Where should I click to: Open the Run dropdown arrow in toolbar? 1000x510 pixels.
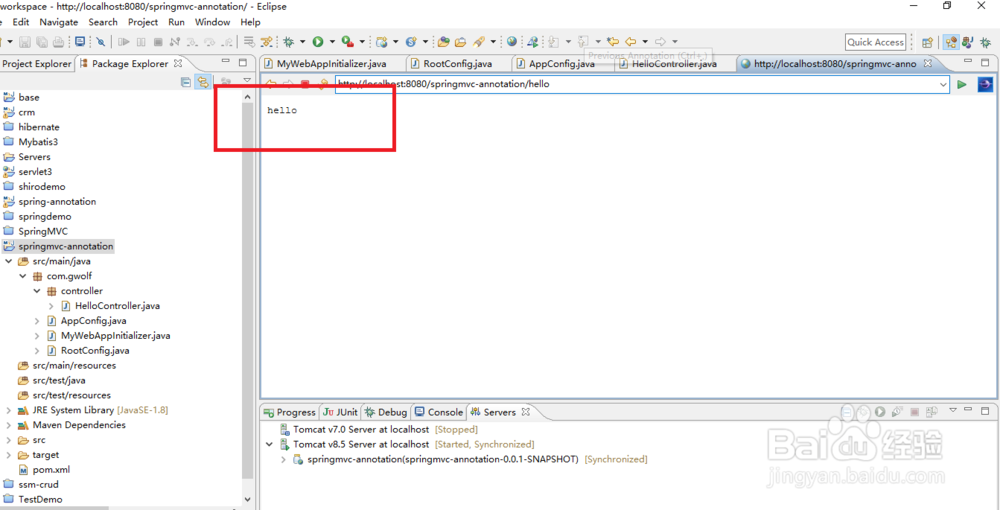332,42
